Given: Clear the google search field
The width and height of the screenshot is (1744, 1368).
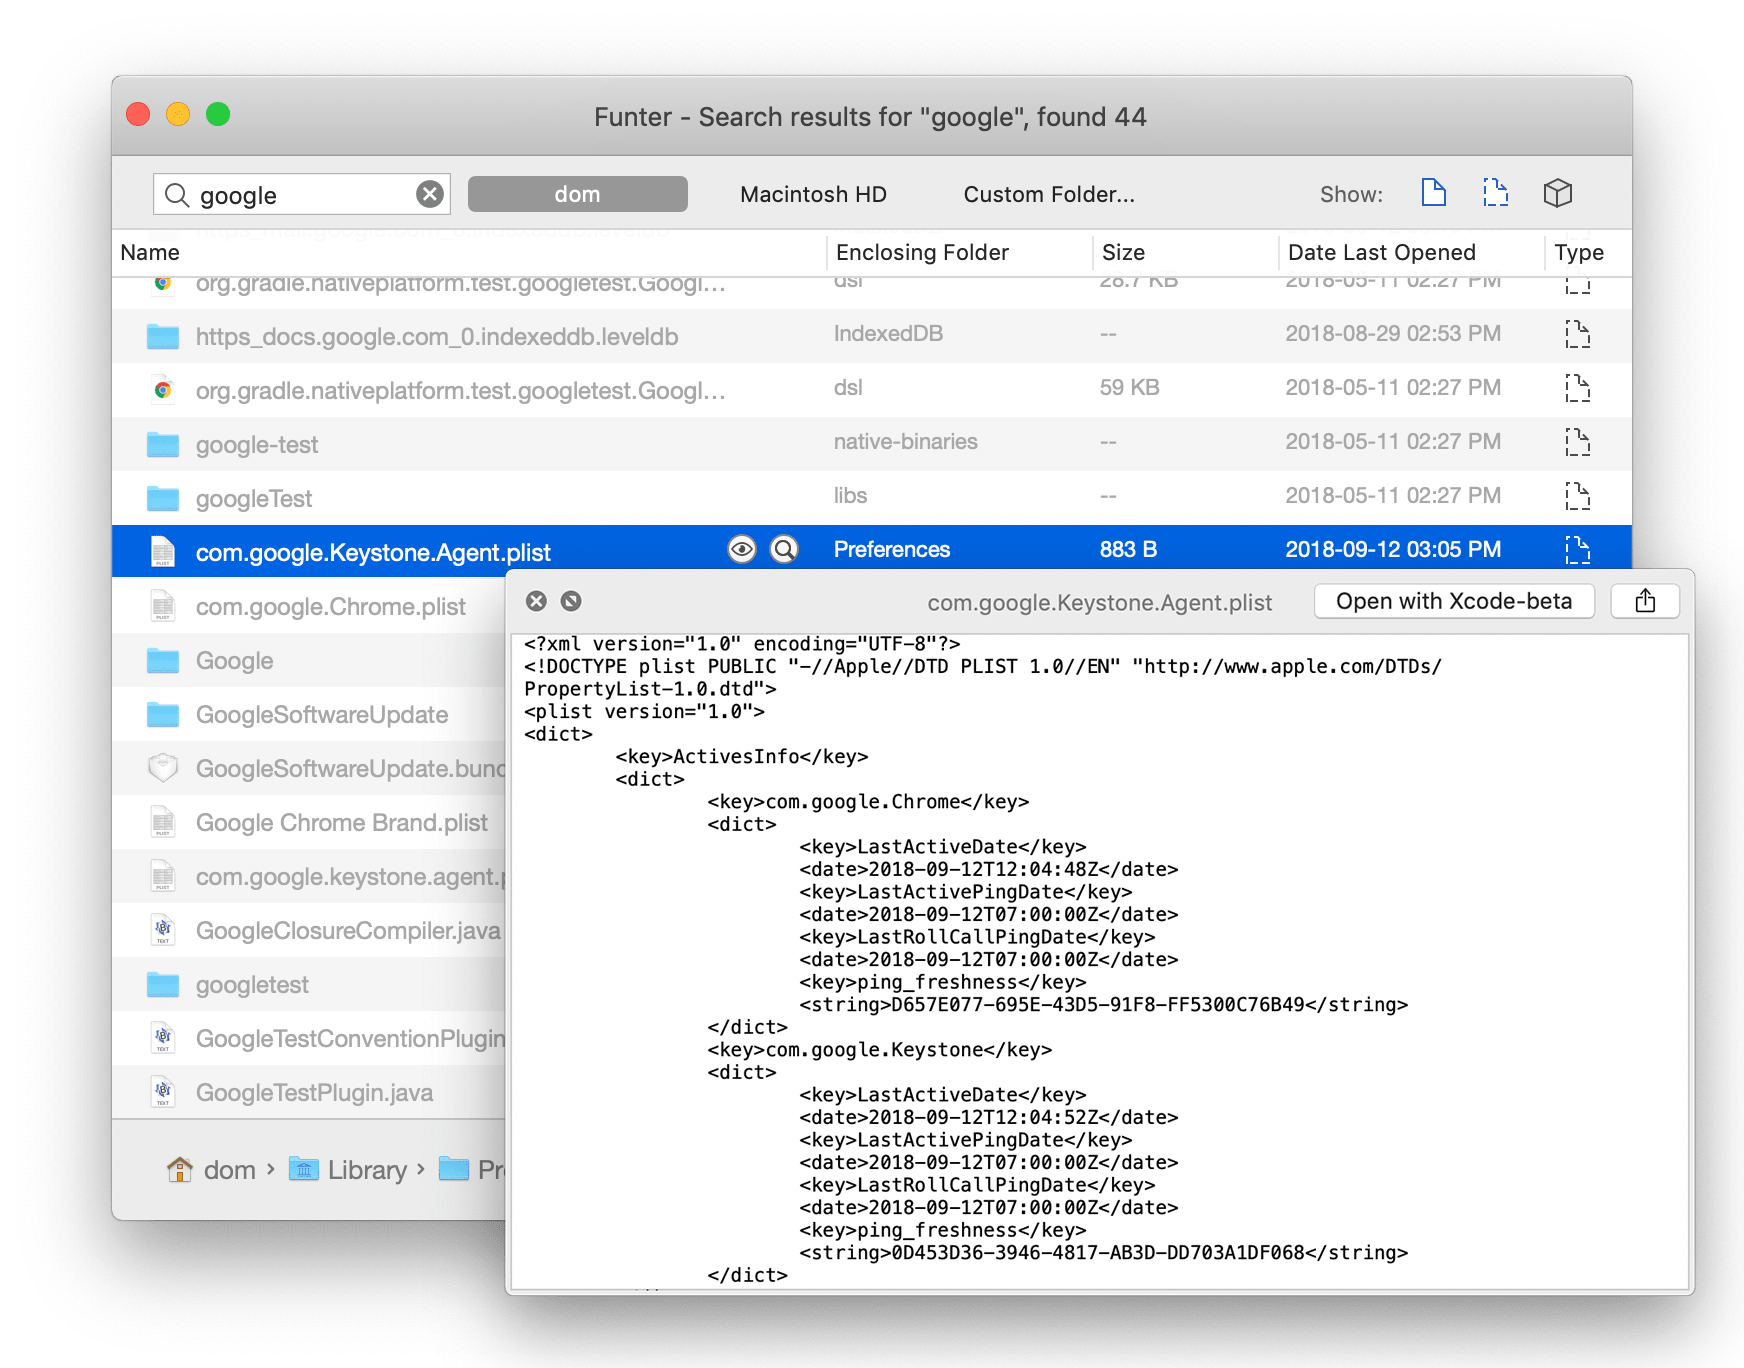Looking at the screenshot, I should pyautogui.click(x=430, y=194).
